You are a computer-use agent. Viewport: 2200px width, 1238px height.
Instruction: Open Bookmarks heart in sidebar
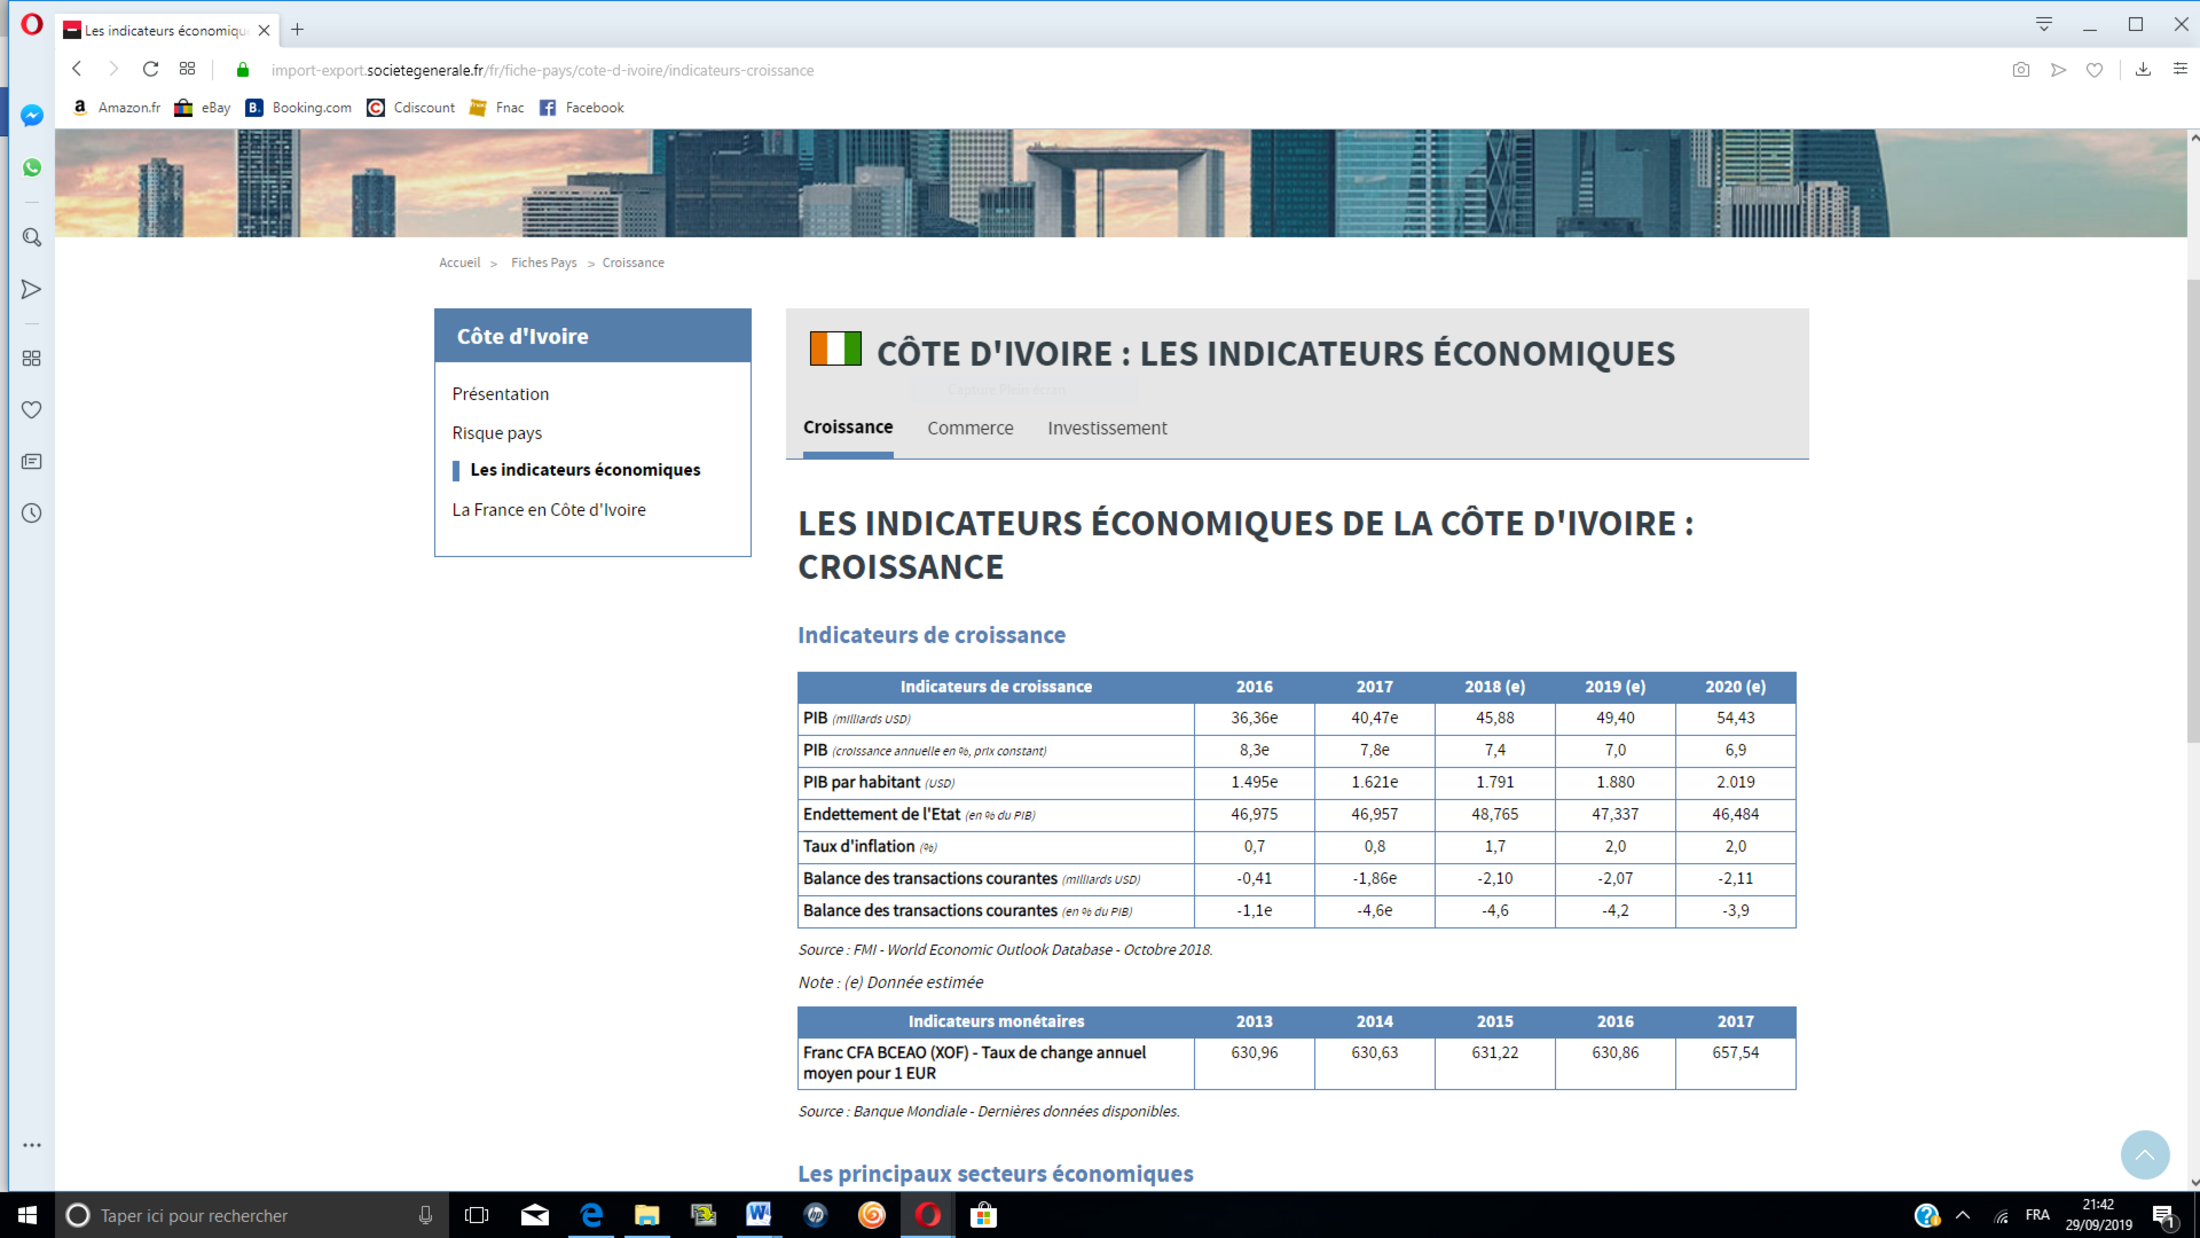[32, 410]
